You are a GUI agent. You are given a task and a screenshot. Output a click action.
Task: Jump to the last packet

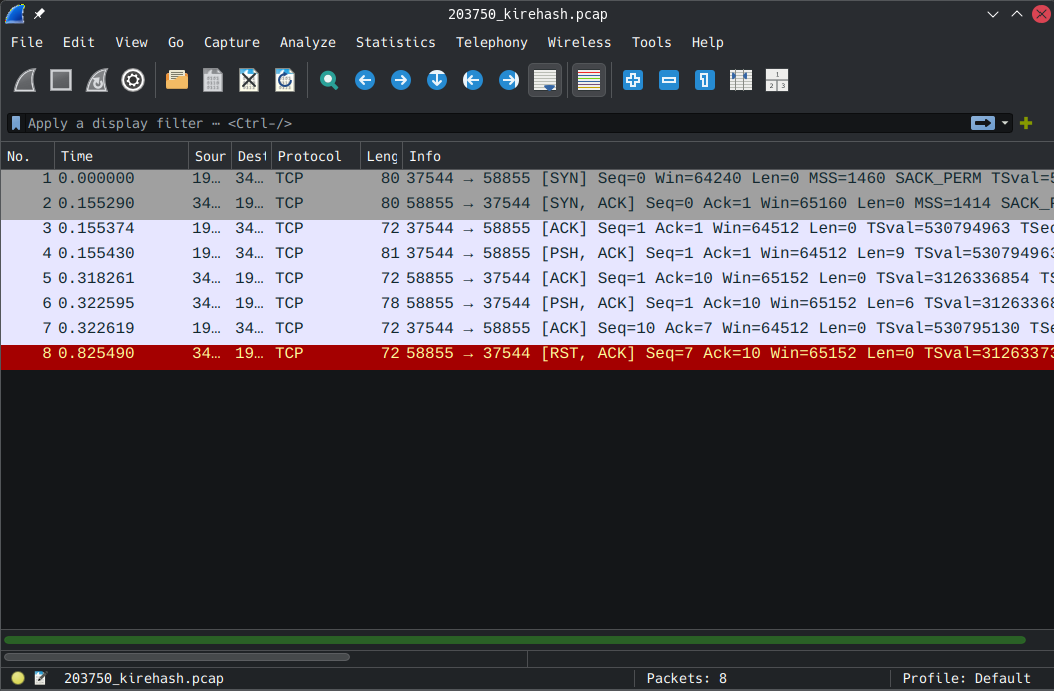(x=509, y=80)
